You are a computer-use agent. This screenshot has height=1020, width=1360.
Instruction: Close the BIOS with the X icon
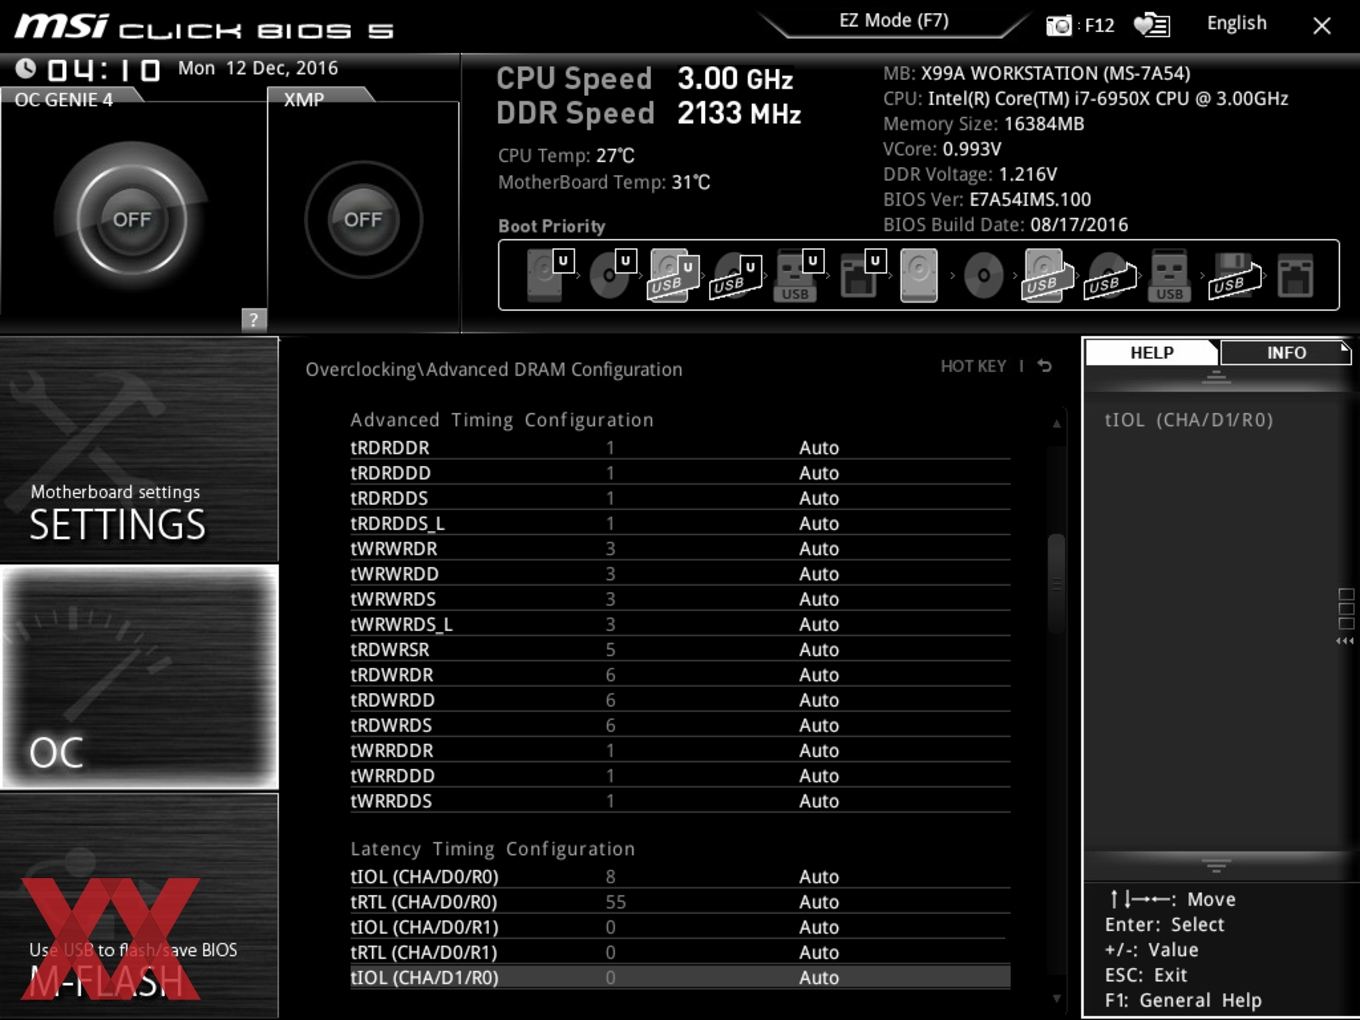[1322, 25]
